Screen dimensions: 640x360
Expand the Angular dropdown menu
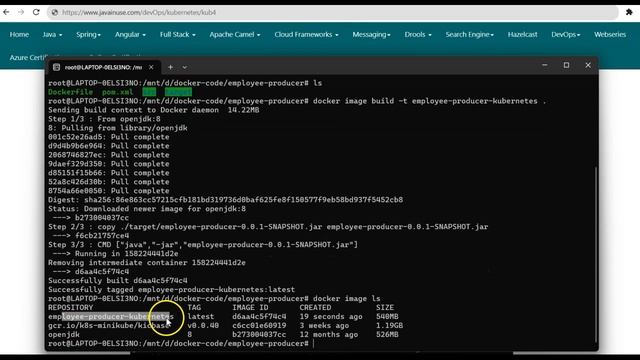[x=130, y=35]
